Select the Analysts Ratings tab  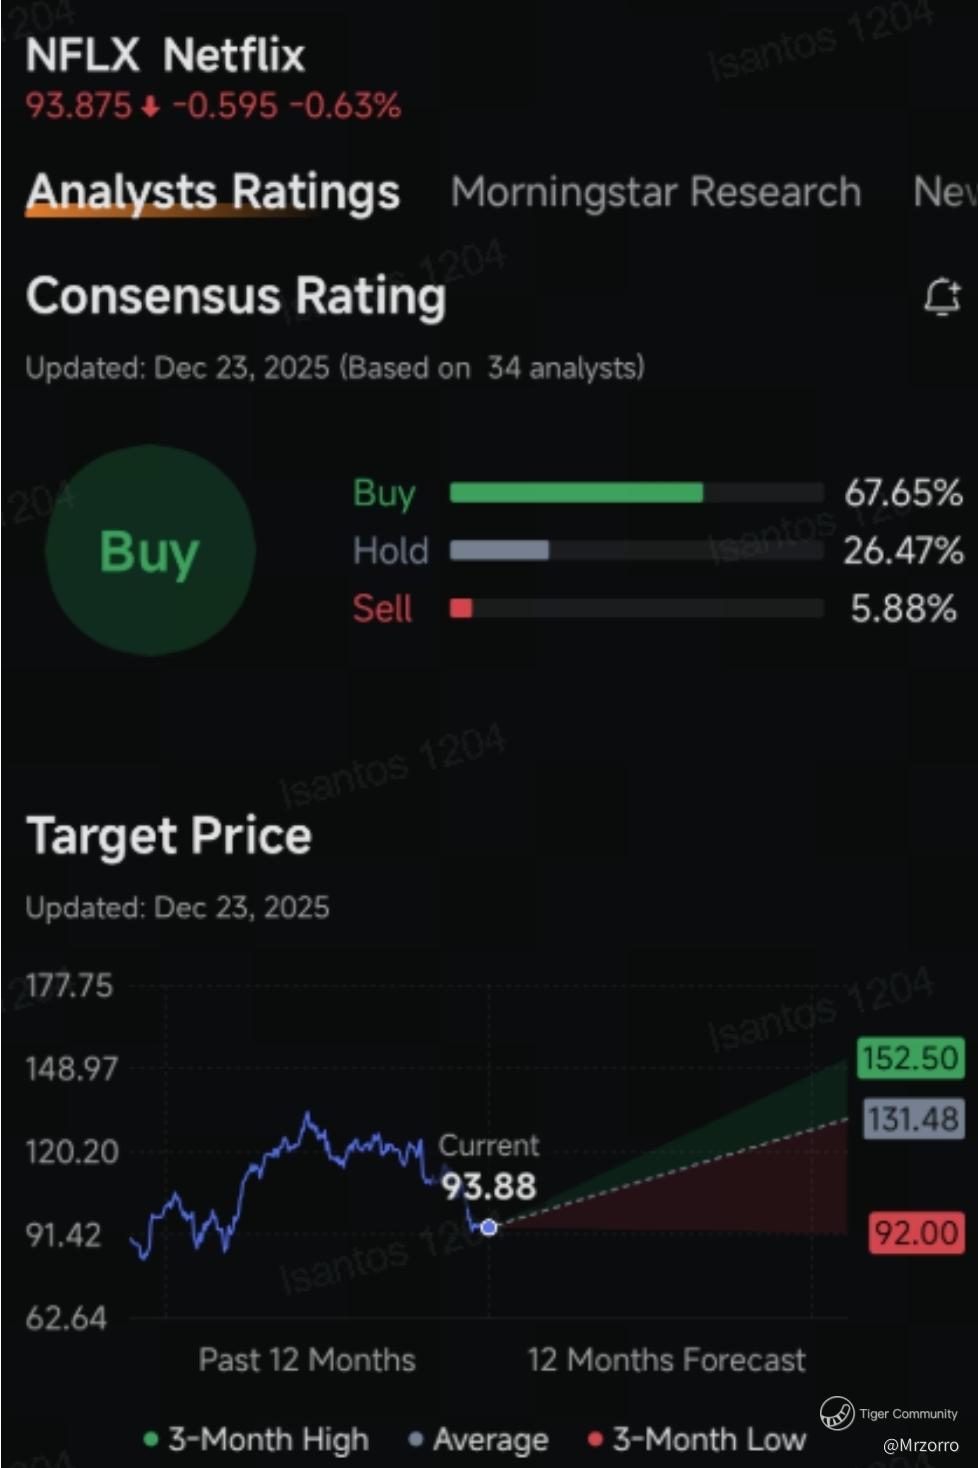(x=213, y=191)
